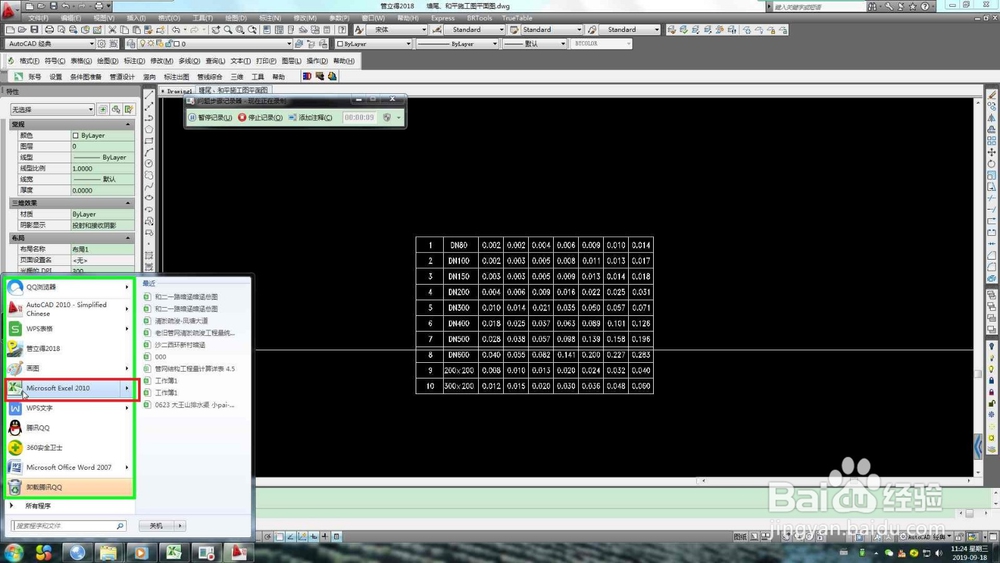Click the Excel icon on the taskbar
This screenshot has width=1000, height=563.
173,552
